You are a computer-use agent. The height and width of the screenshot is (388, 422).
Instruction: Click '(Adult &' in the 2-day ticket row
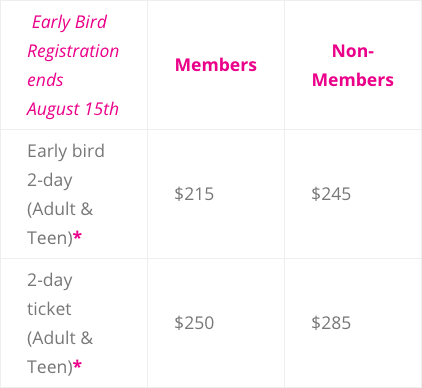coord(60,338)
